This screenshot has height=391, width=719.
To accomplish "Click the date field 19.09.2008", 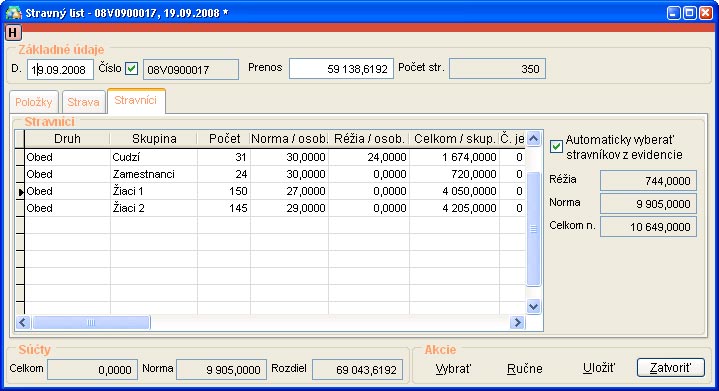I will 61,69.
